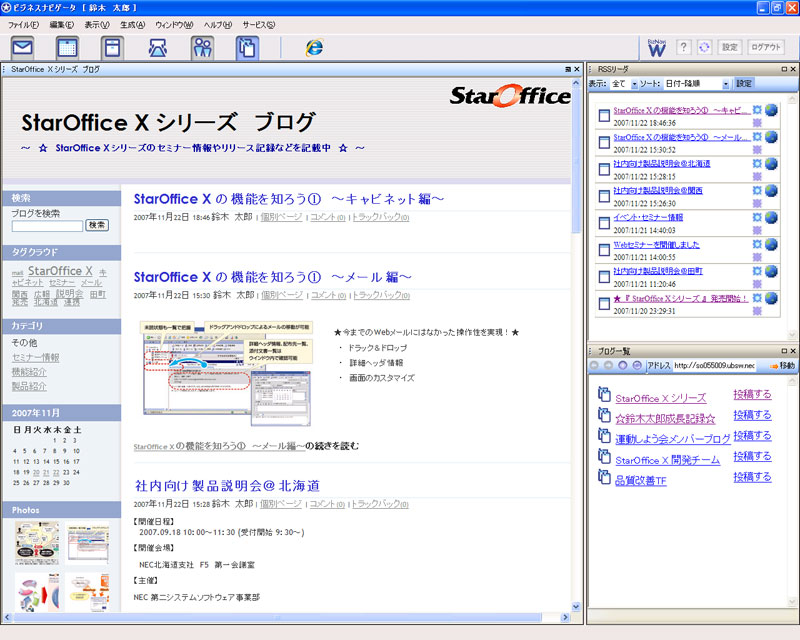Open globe icon for 社内向け製品説明会@田町 item
The image size is (800, 640).
[x=771, y=271]
